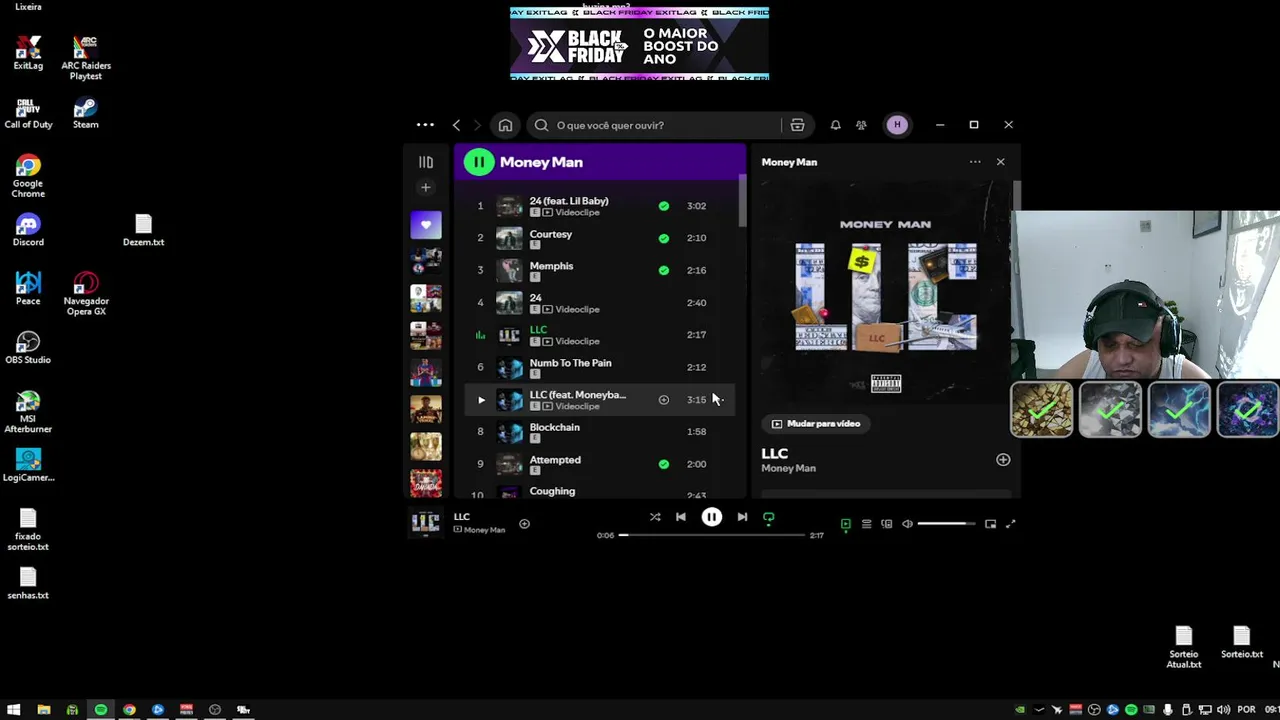Toggle shuffle
The image size is (1280, 720).
tap(655, 517)
